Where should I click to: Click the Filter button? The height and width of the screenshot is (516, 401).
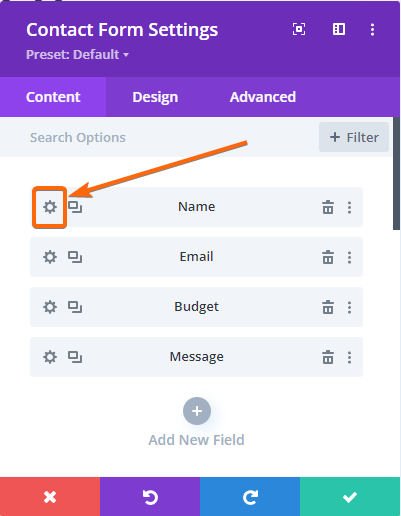354,137
